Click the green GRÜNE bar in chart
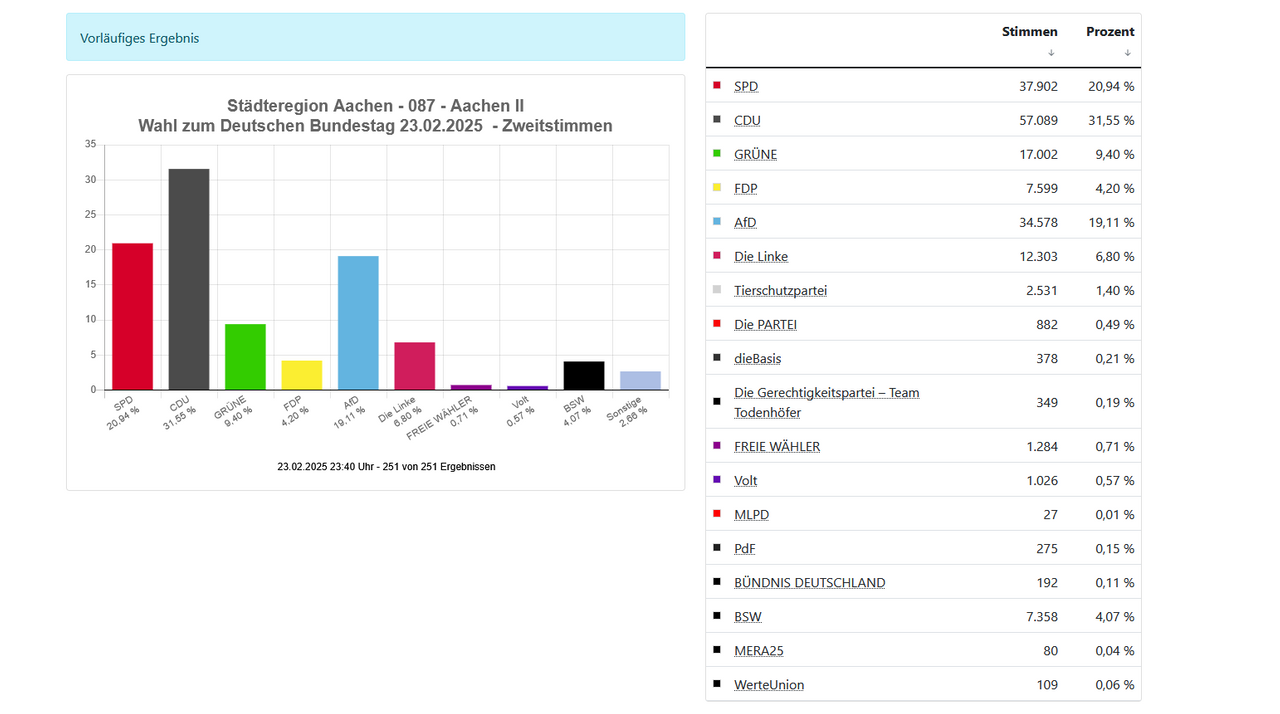Image resolution: width=1280 pixels, height=714 pixels. tap(245, 357)
